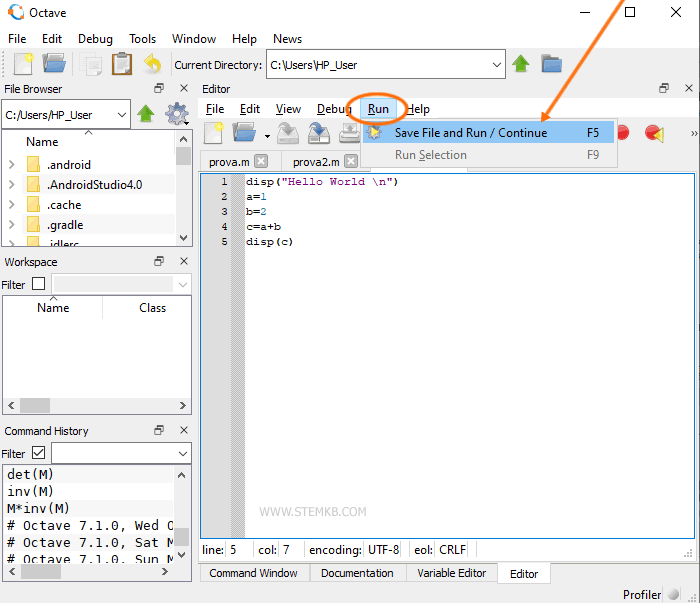Click the Browse directories folder icon

pyautogui.click(x=551, y=64)
